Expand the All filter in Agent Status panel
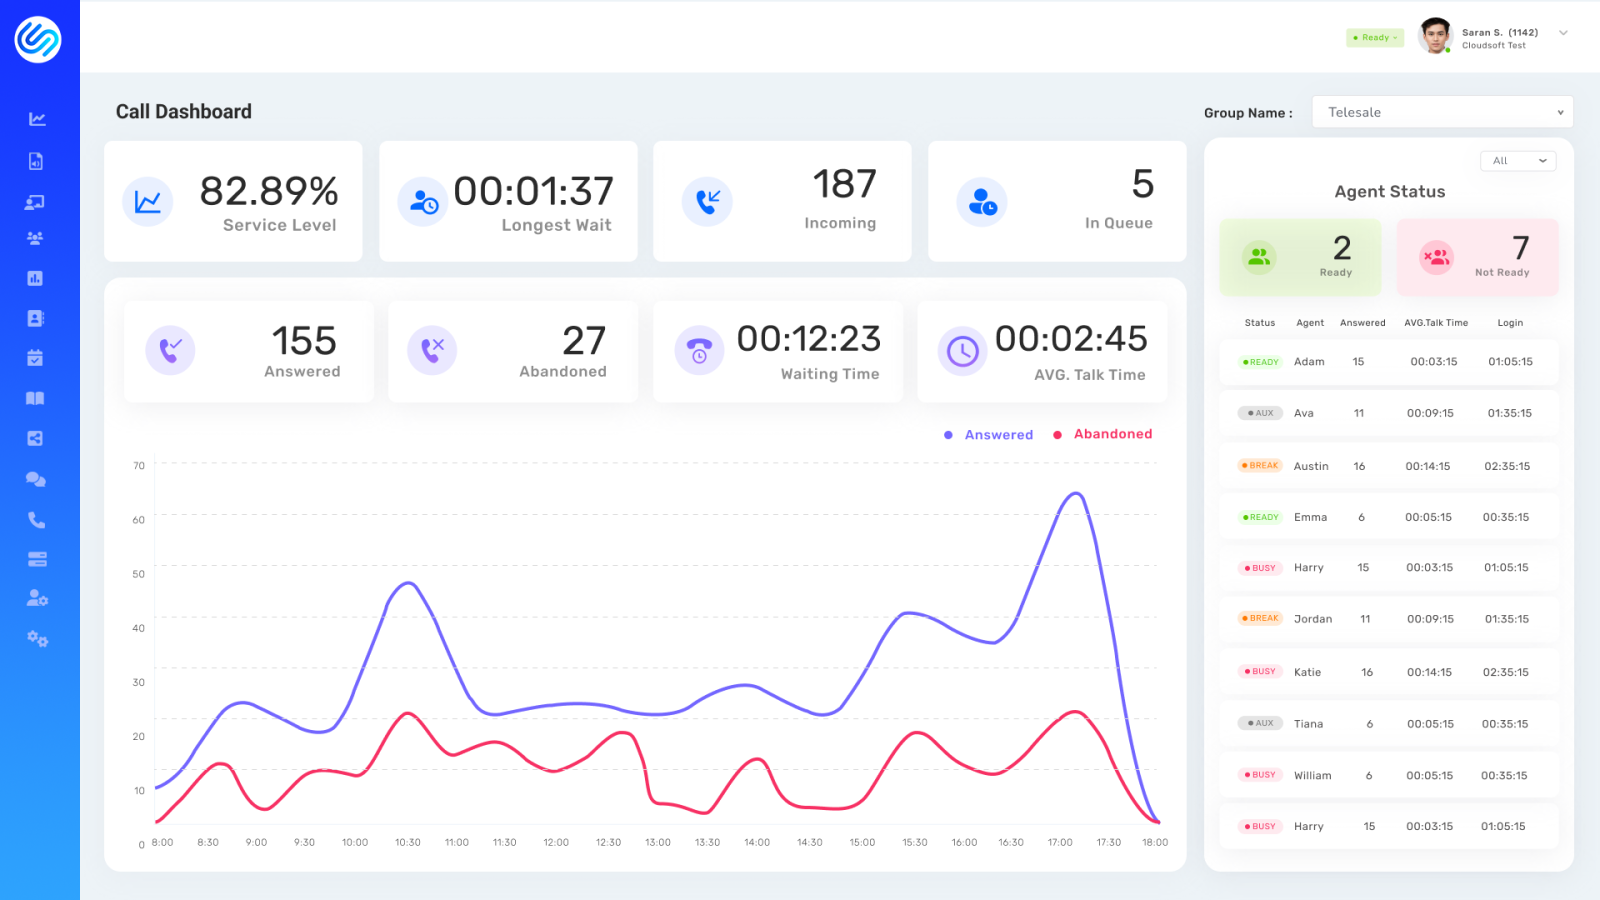The height and width of the screenshot is (900, 1600). [x=1518, y=160]
